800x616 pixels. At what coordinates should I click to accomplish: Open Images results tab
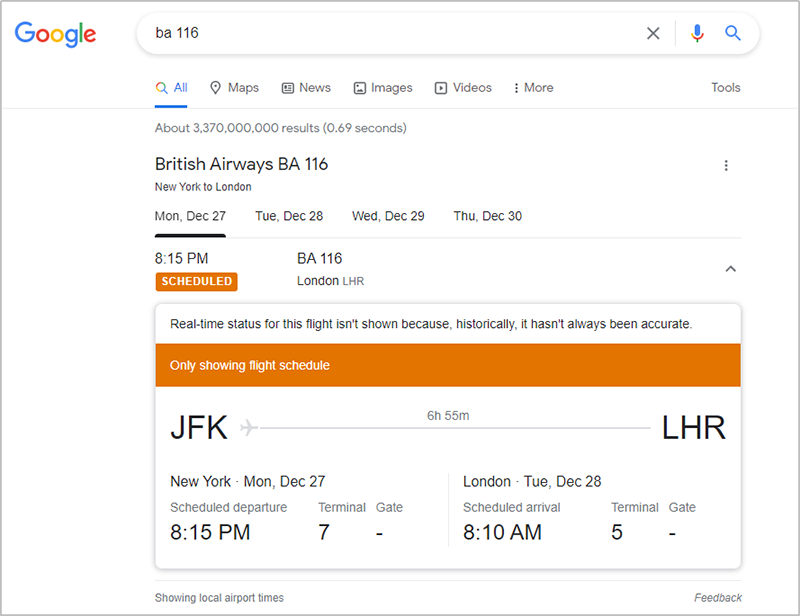[x=383, y=88]
